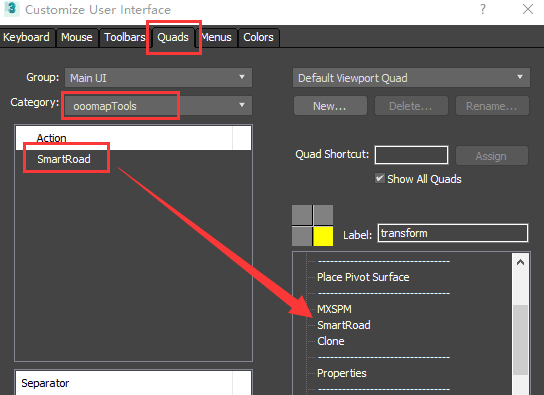Switch to the Toolbars tab
The image size is (544, 395).
click(x=125, y=37)
